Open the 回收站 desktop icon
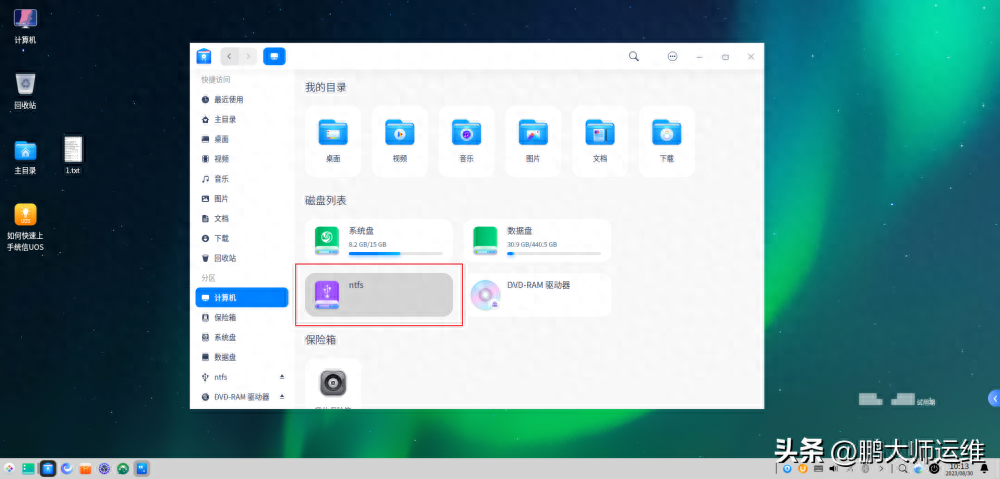 click(26, 91)
